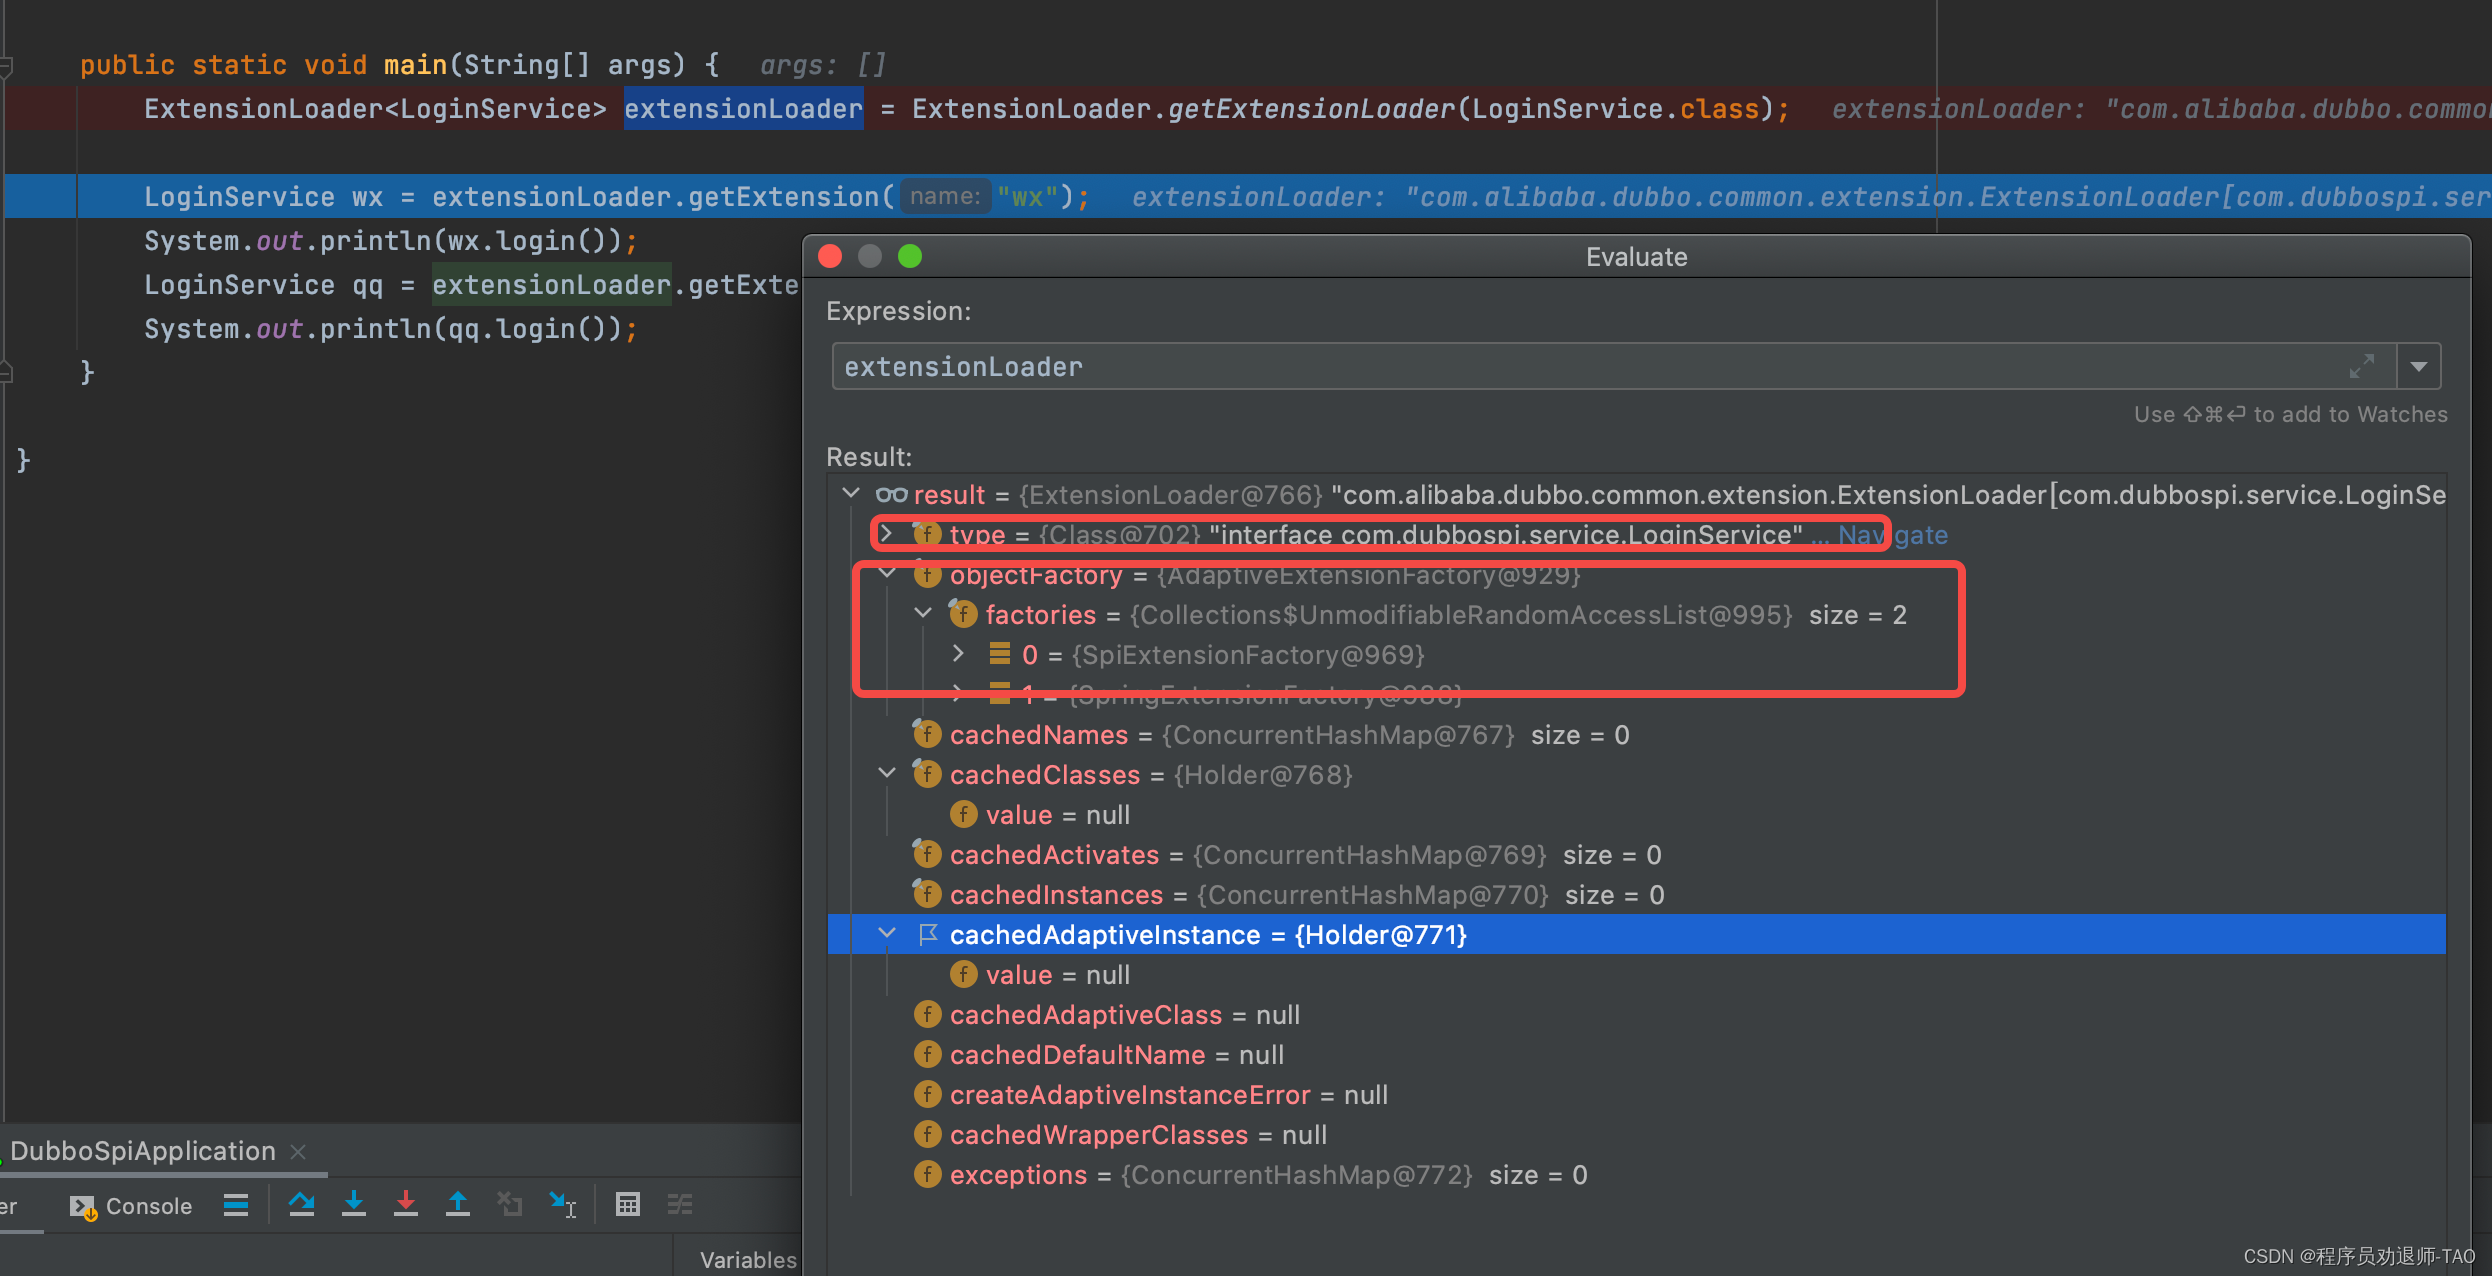Click the watch glasses icon beside result
This screenshot has width=2492, height=1276.
click(891, 494)
